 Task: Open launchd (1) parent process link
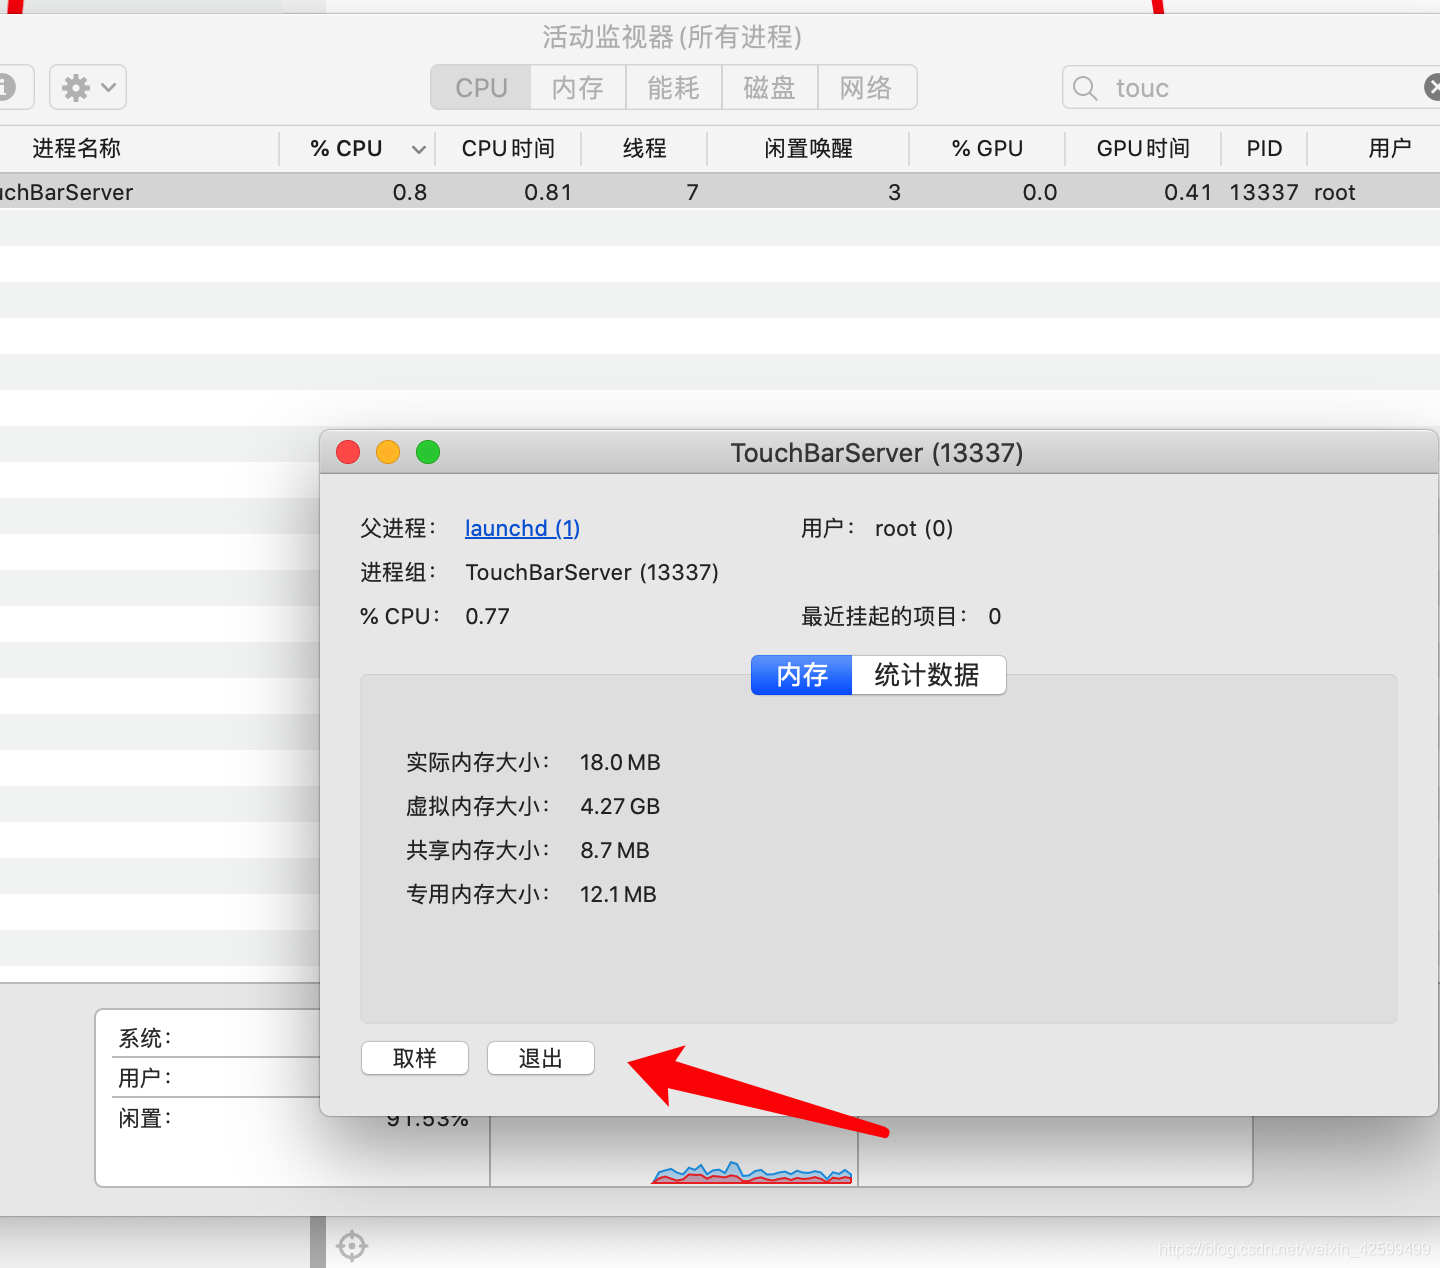coord(522,528)
